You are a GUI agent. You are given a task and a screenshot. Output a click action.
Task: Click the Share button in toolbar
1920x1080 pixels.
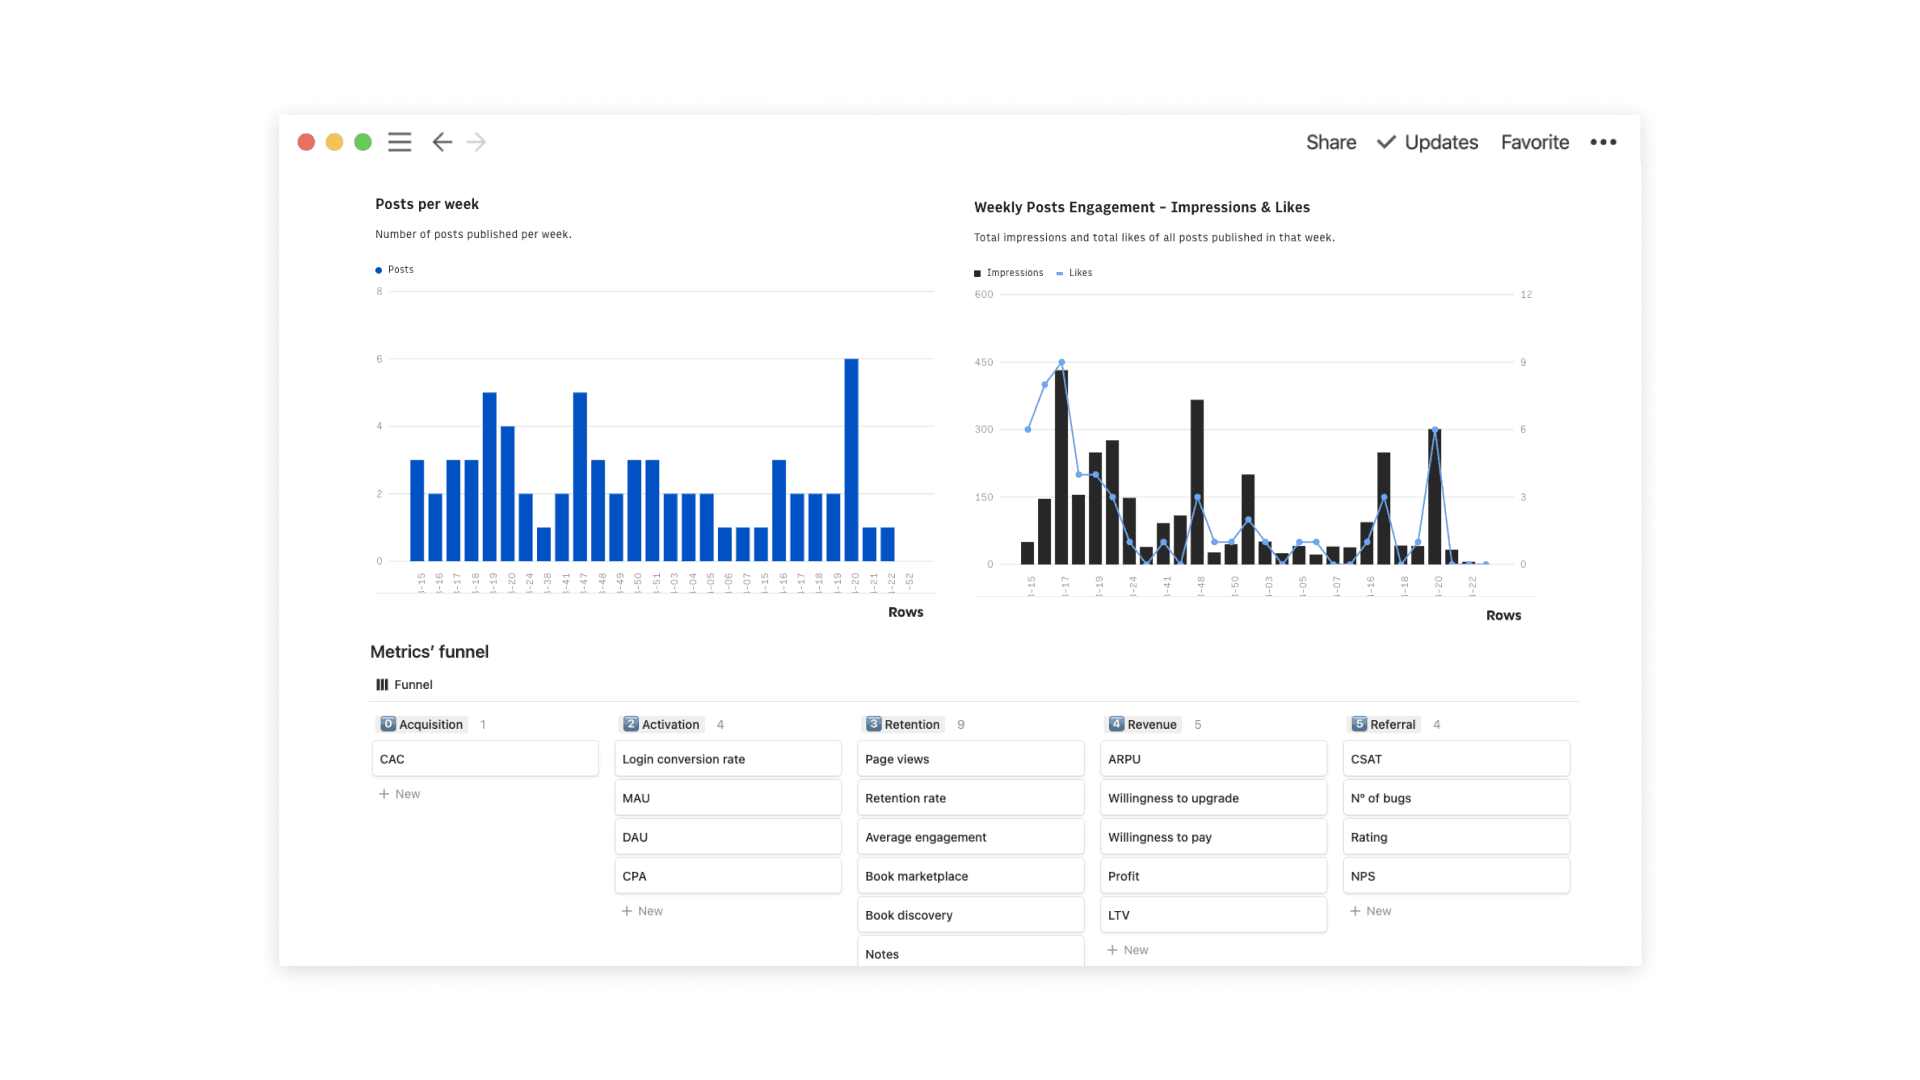(1329, 141)
